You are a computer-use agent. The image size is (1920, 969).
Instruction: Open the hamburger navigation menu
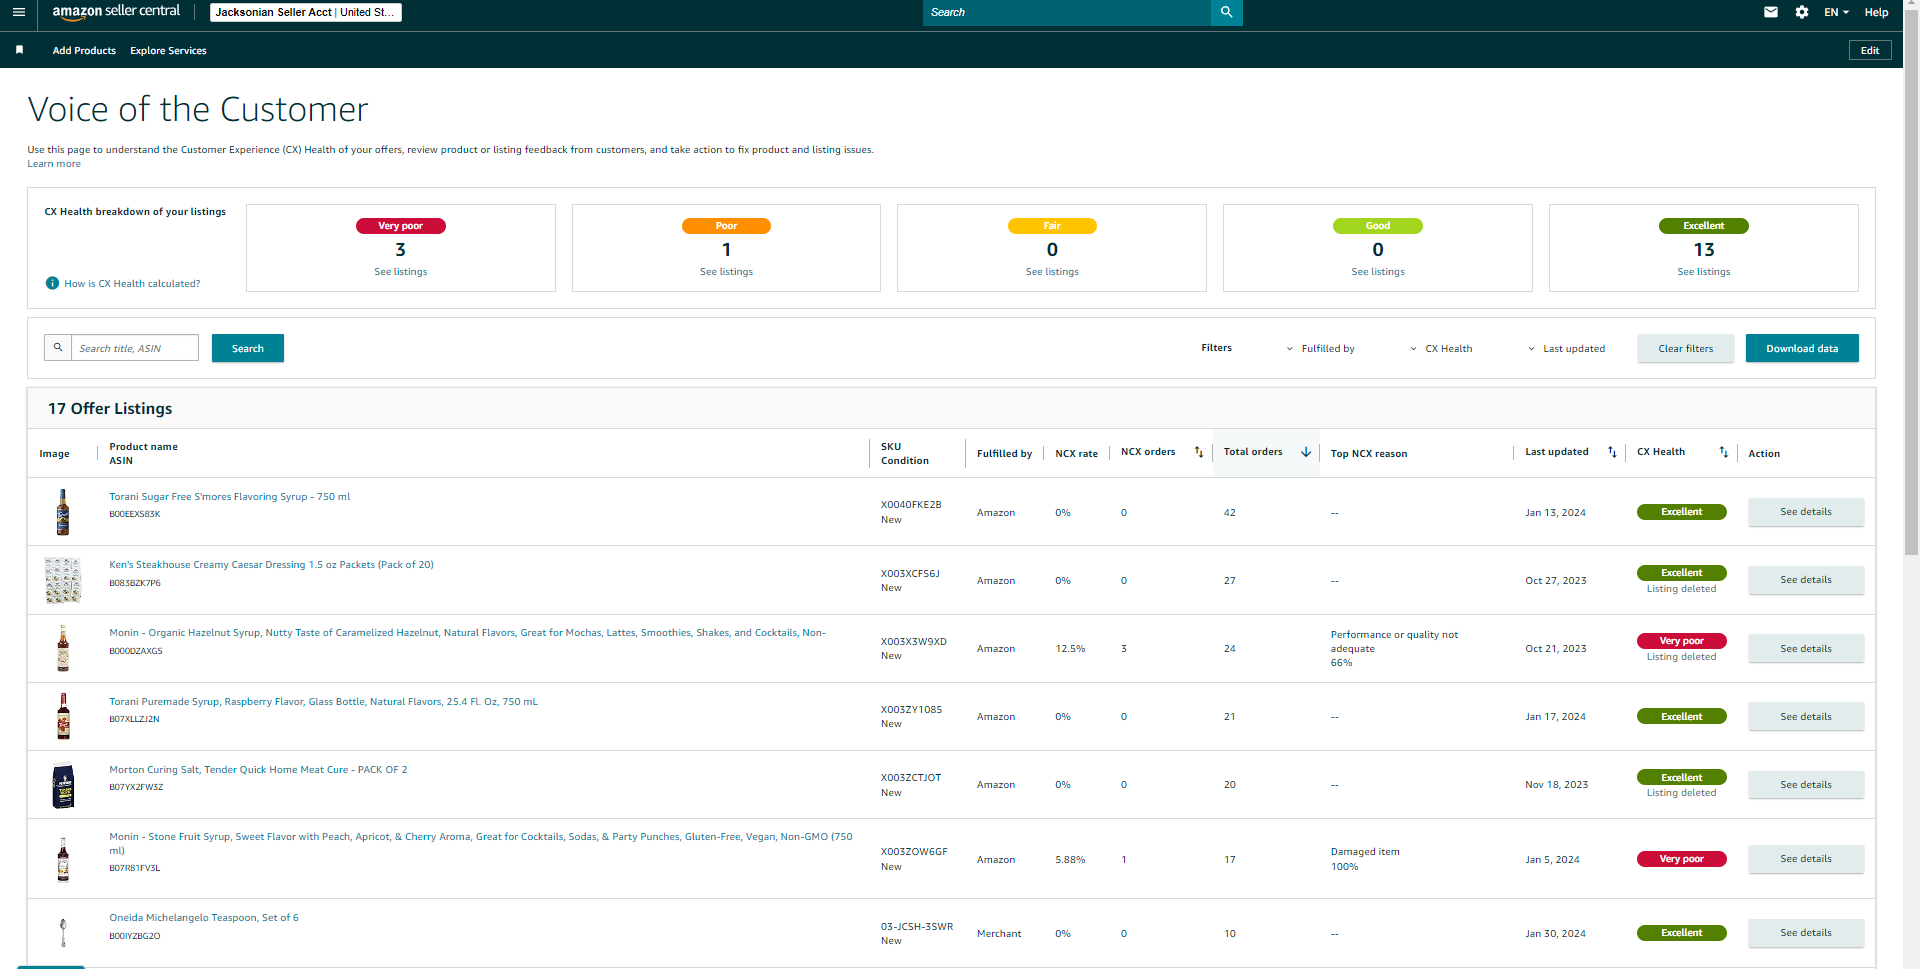18,12
